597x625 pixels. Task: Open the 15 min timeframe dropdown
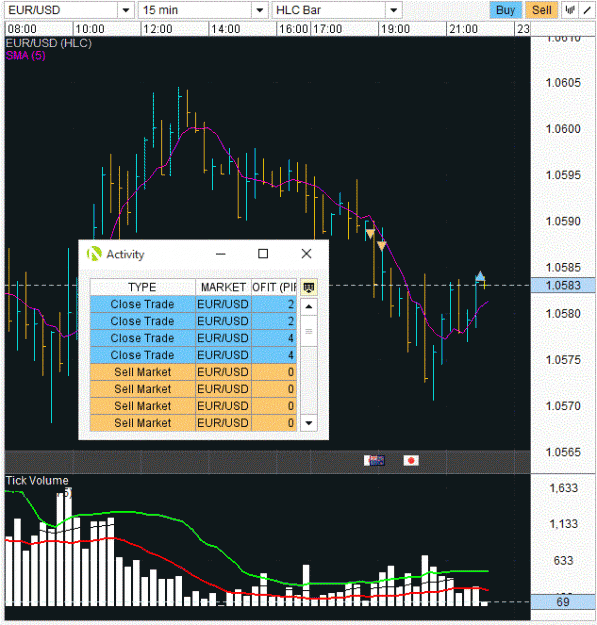[259, 10]
